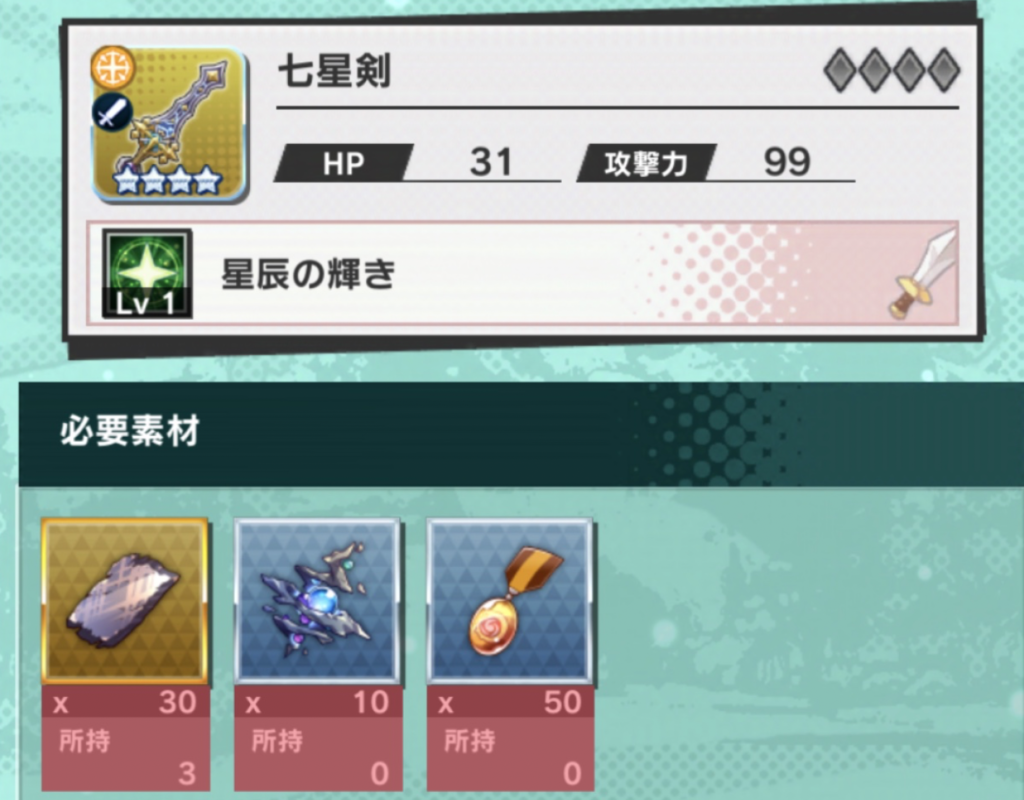Screen dimensions: 1024x800
Task: Tap the 攻撃力 stat label
Action: (647, 163)
